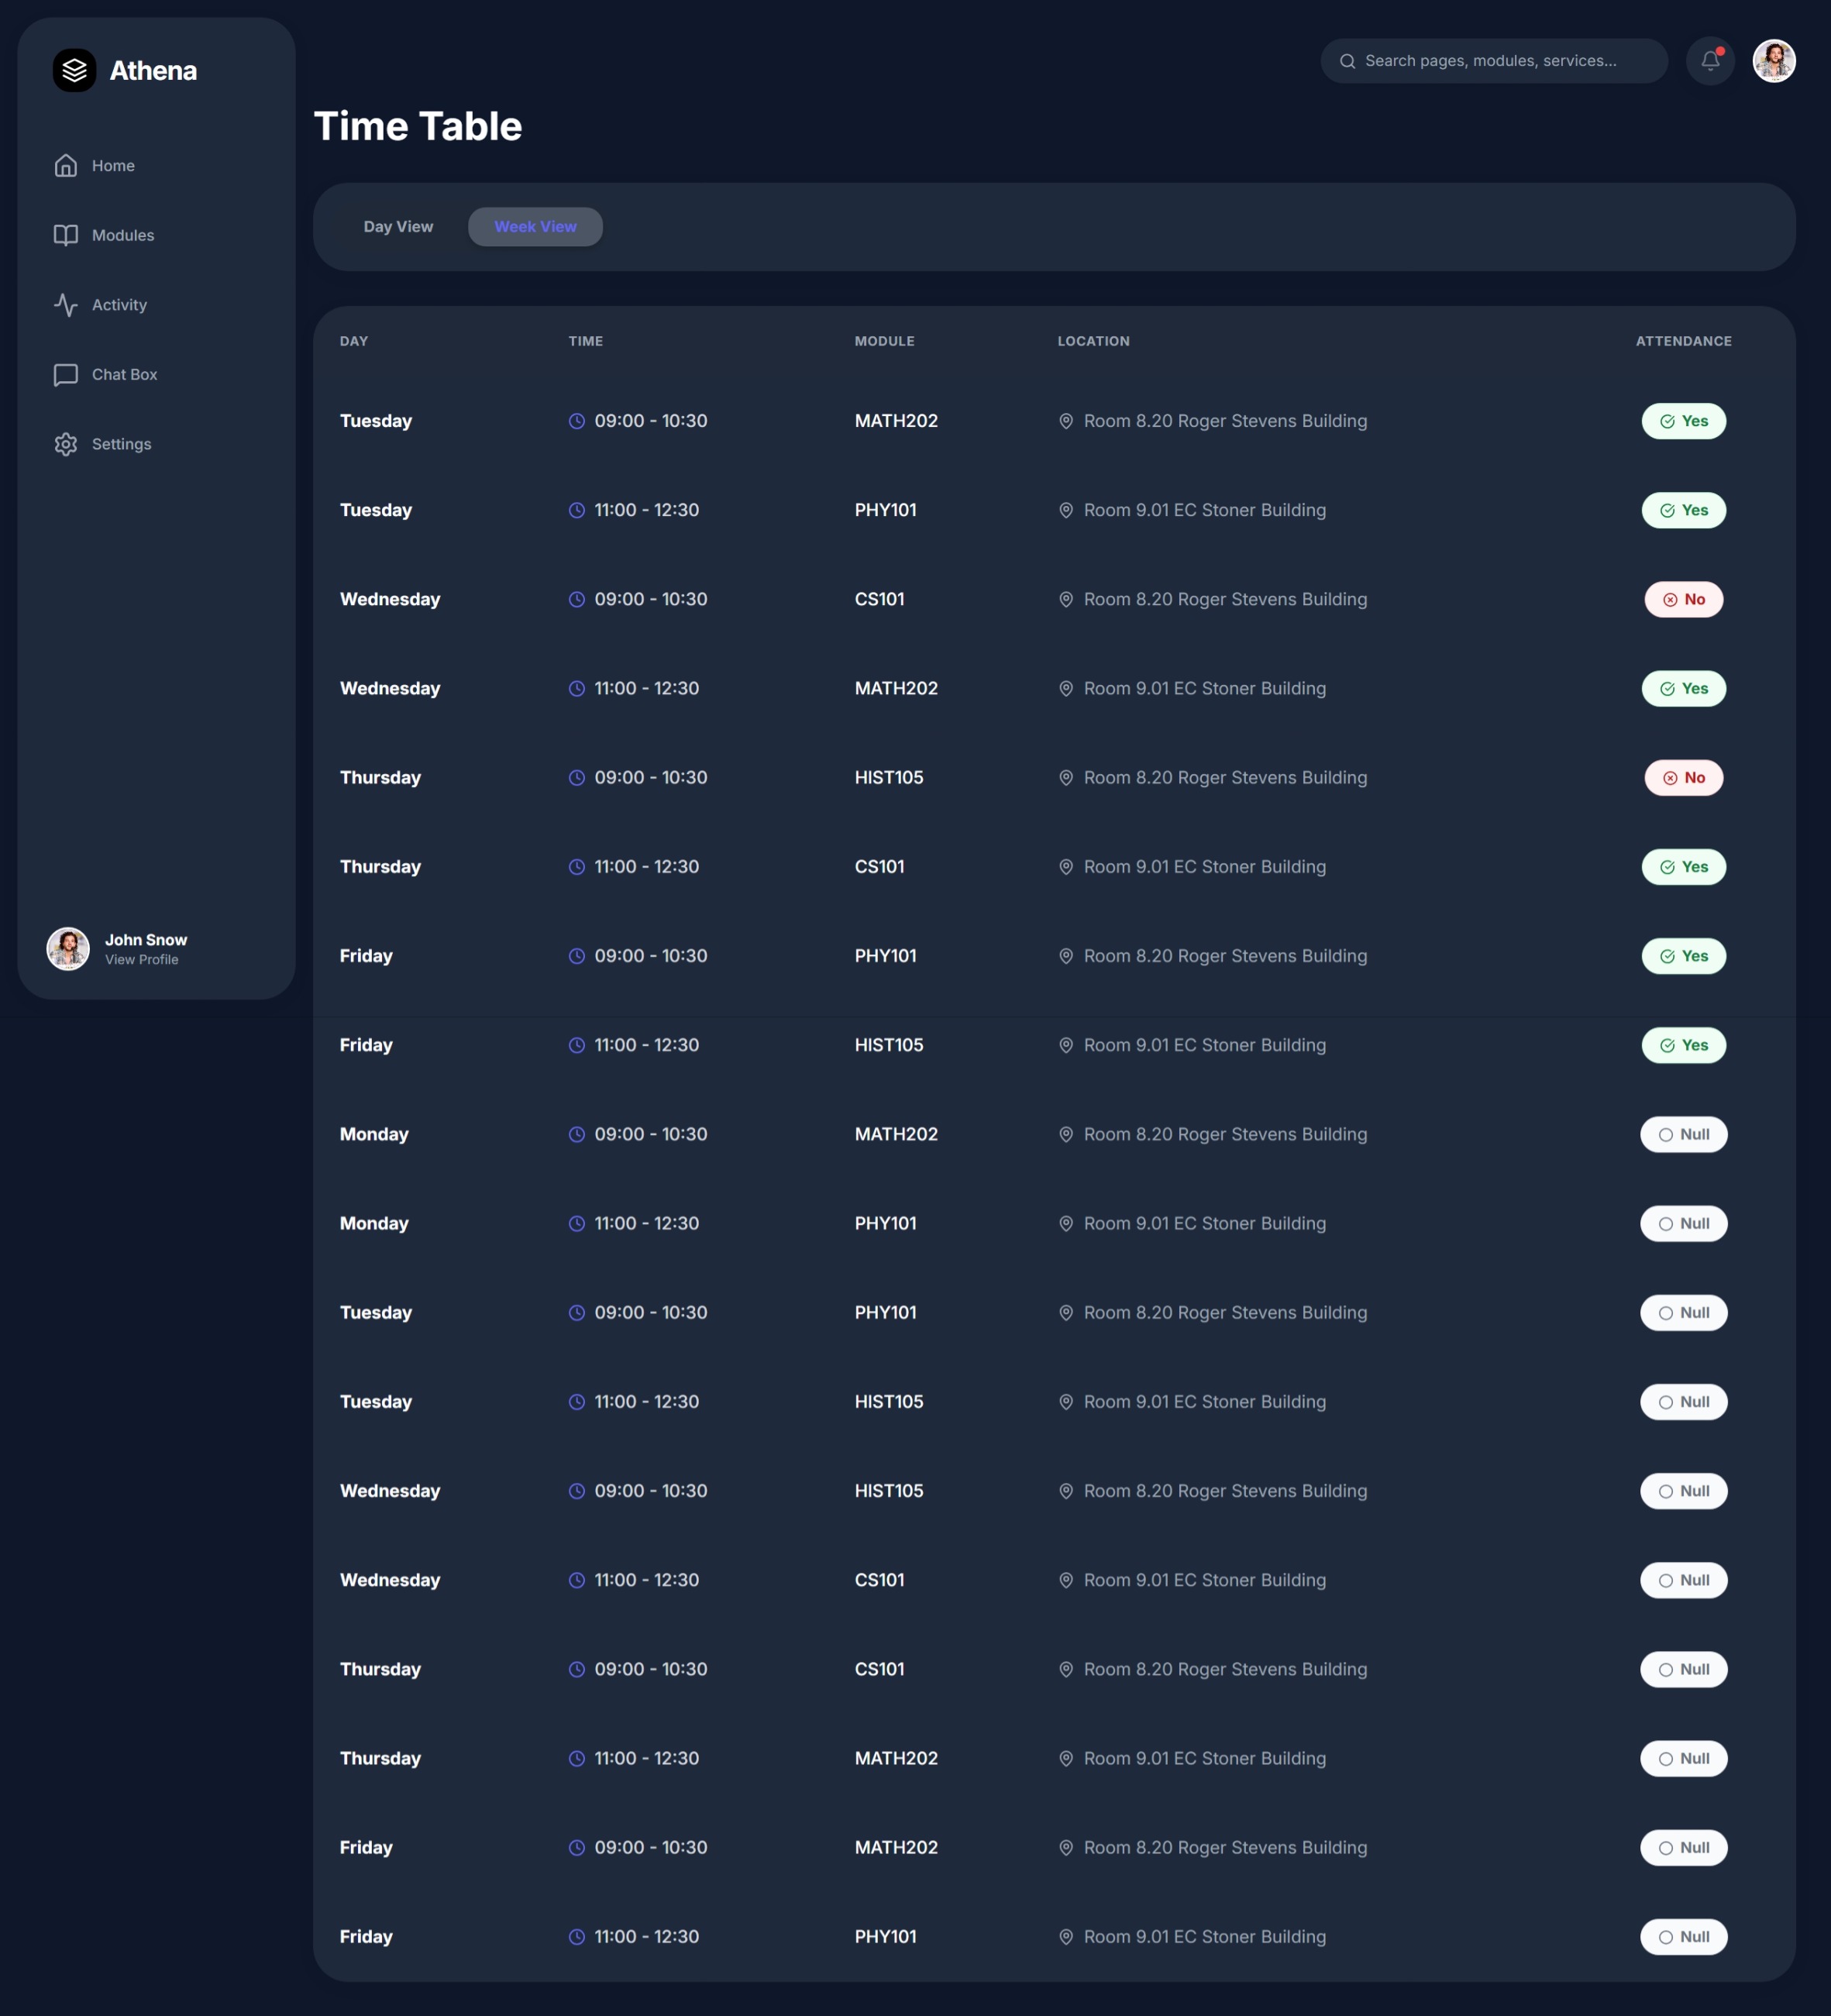The width and height of the screenshot is (1831, 2016).
Task: Click Yes attendance badge for Tuesday MATH202
Action: pos(1683,421)
